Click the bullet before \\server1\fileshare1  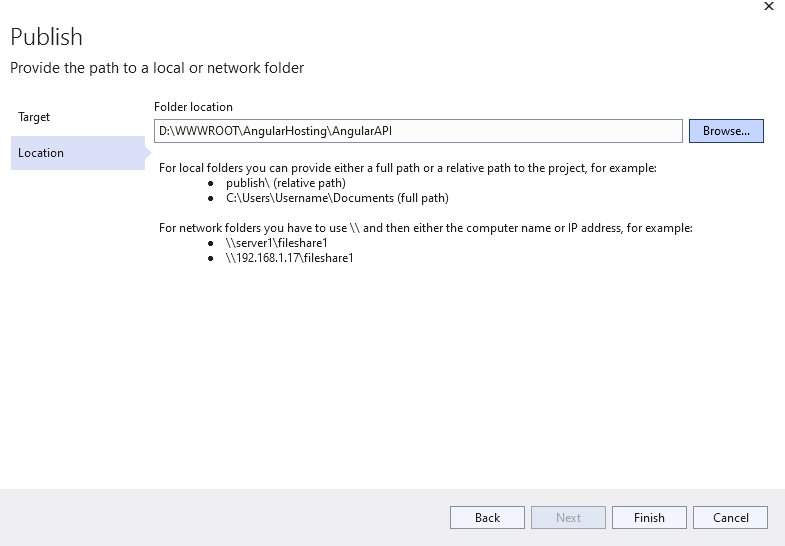point(210,243)
